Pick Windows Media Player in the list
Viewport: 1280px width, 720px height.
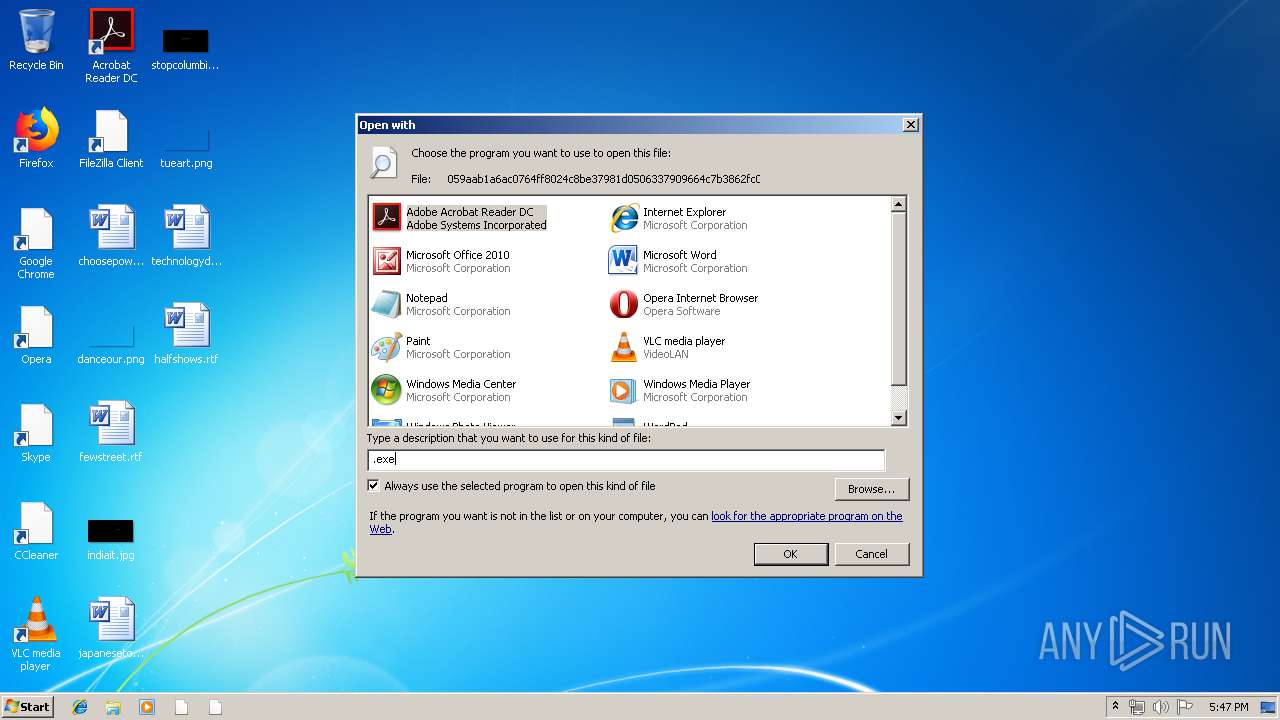click(x=680, y=390)
